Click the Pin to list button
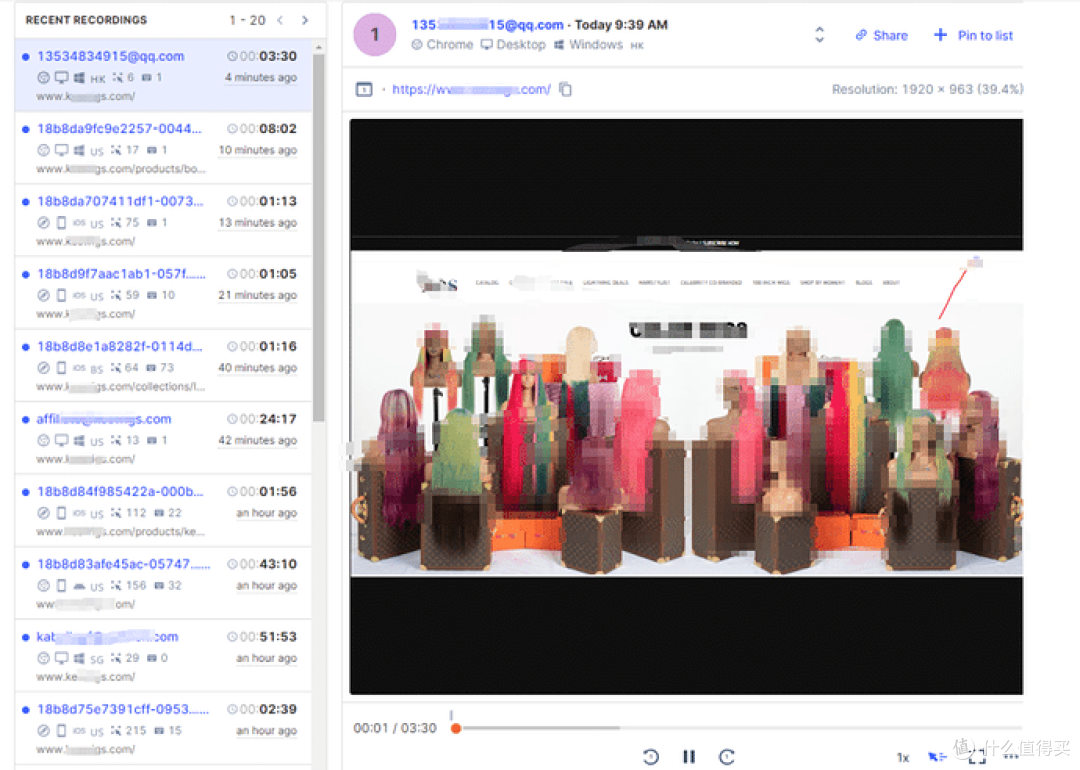 coord(972,35)
